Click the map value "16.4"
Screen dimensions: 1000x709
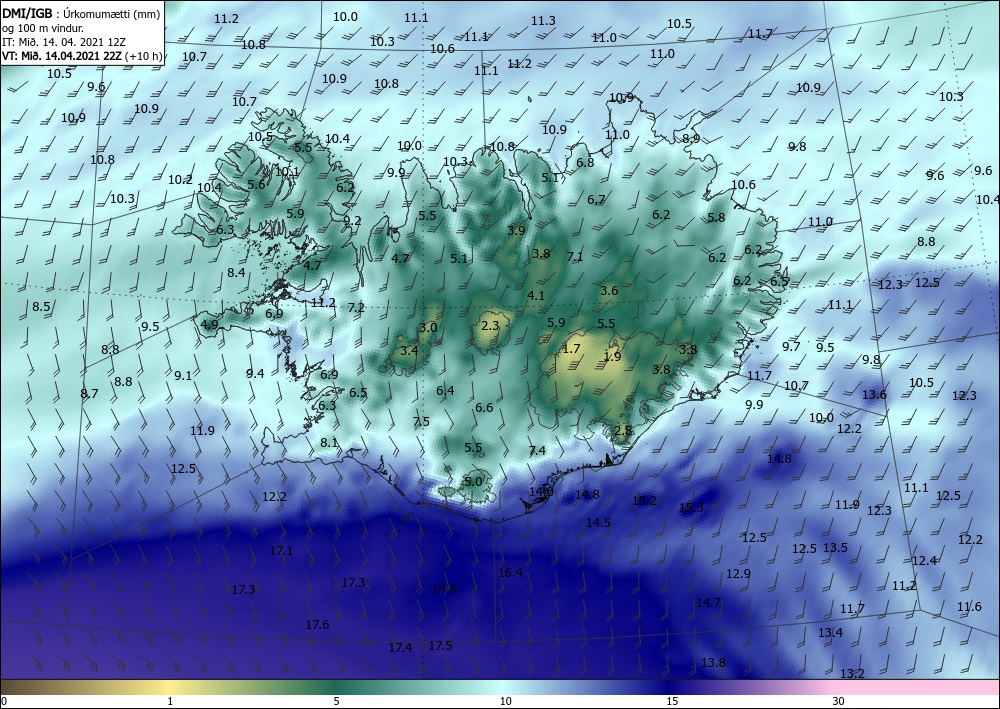510,573
